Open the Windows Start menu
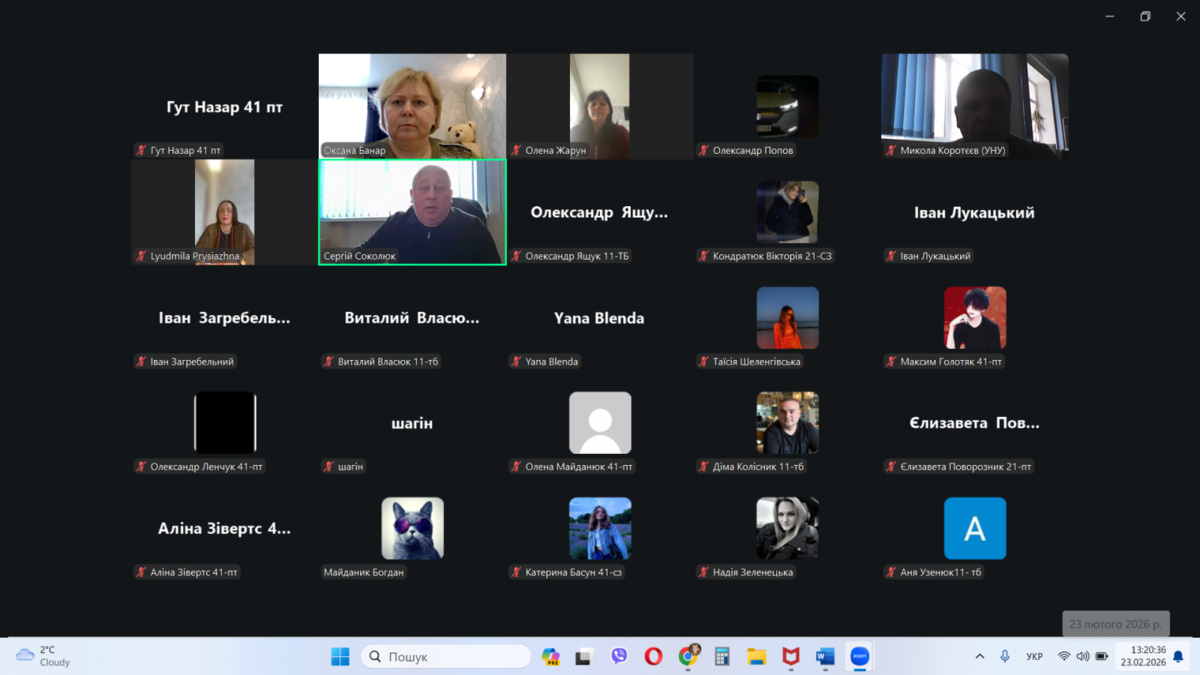1200x675 pixels. coord(340,656)
